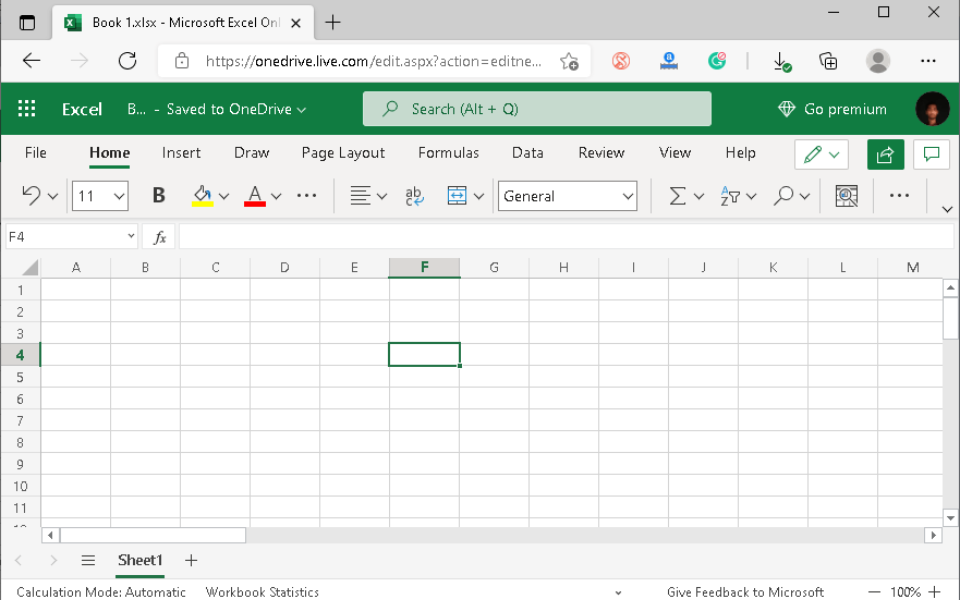Image resolution: width=960 pixels, height=600 pixels.
Task: Click the Go premium diamond icon
Action: [x=786, y=109]
